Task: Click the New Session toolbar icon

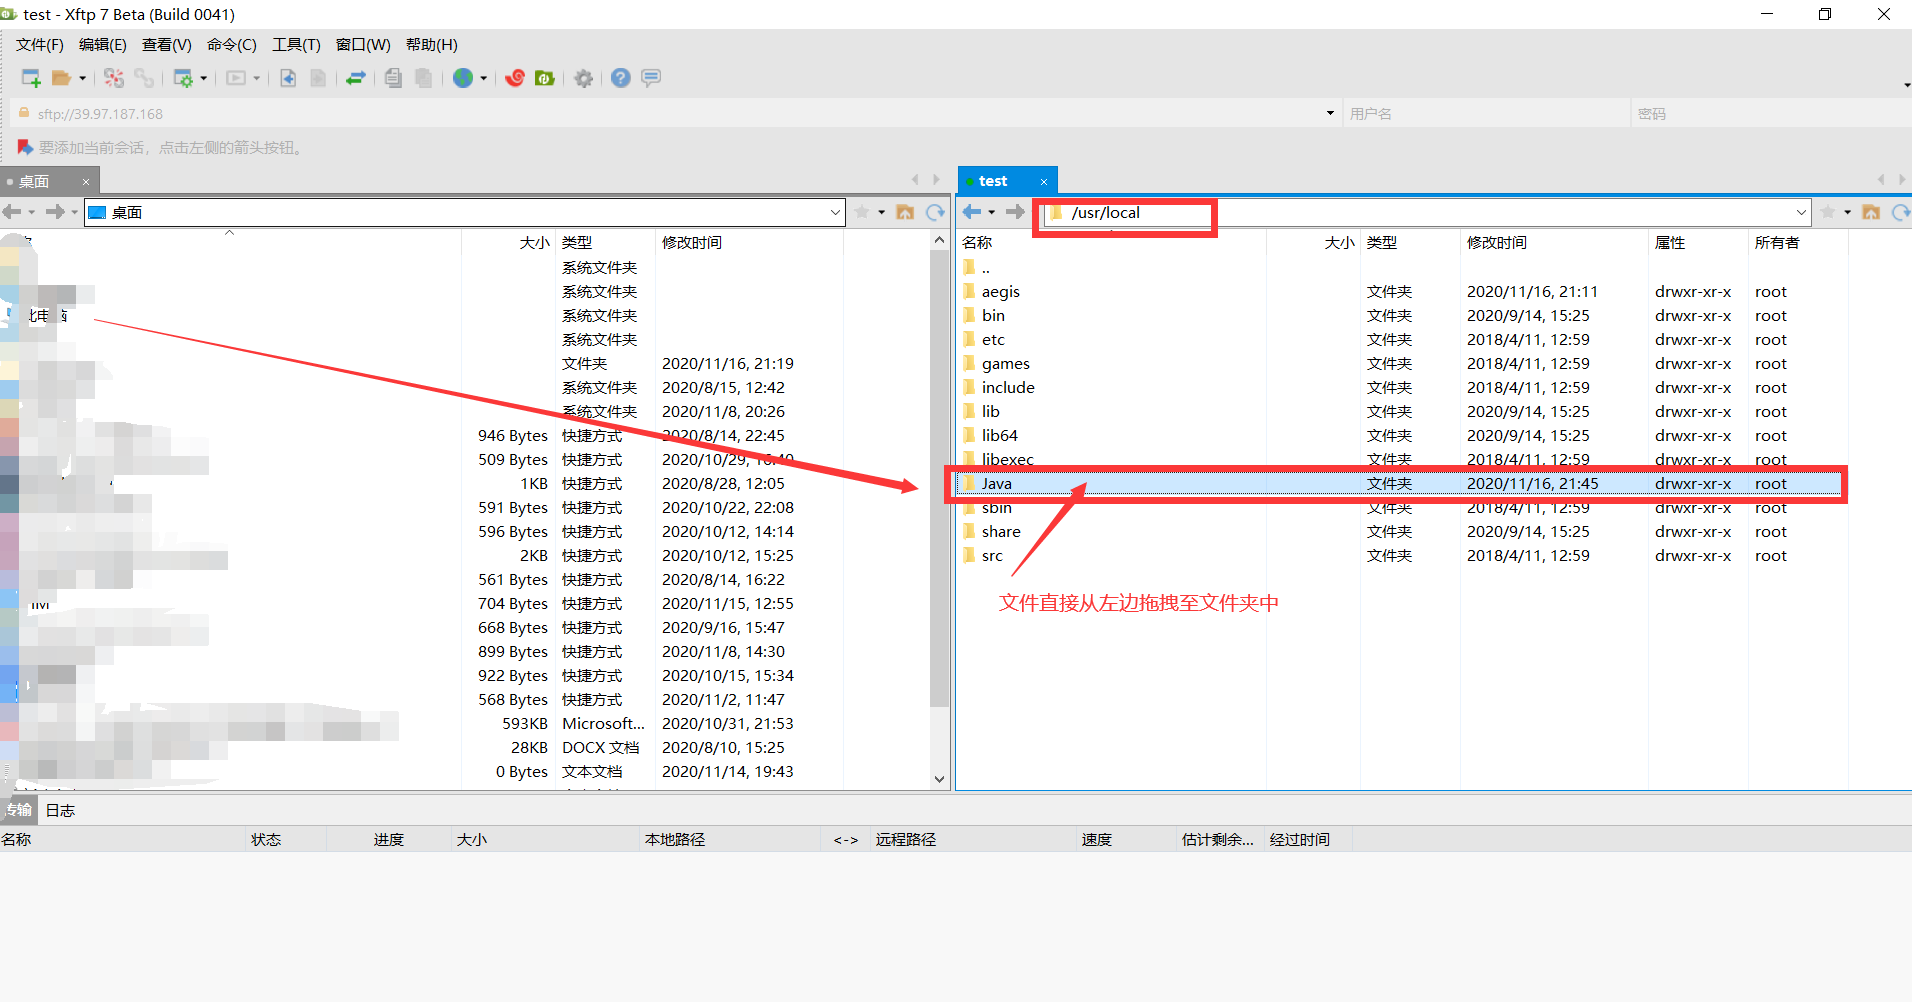Action: coord(31,78)
